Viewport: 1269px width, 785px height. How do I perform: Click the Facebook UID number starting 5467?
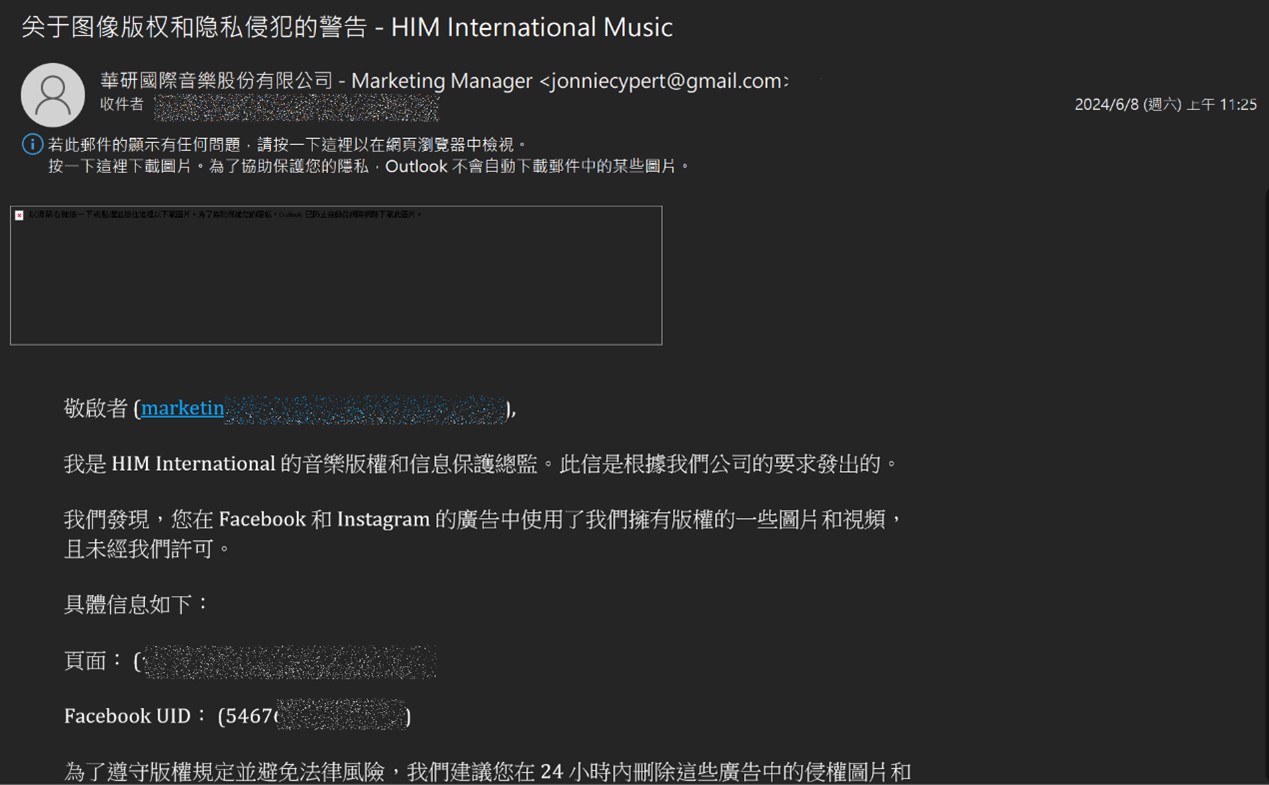pyautogui.click(x=314, y=716)
